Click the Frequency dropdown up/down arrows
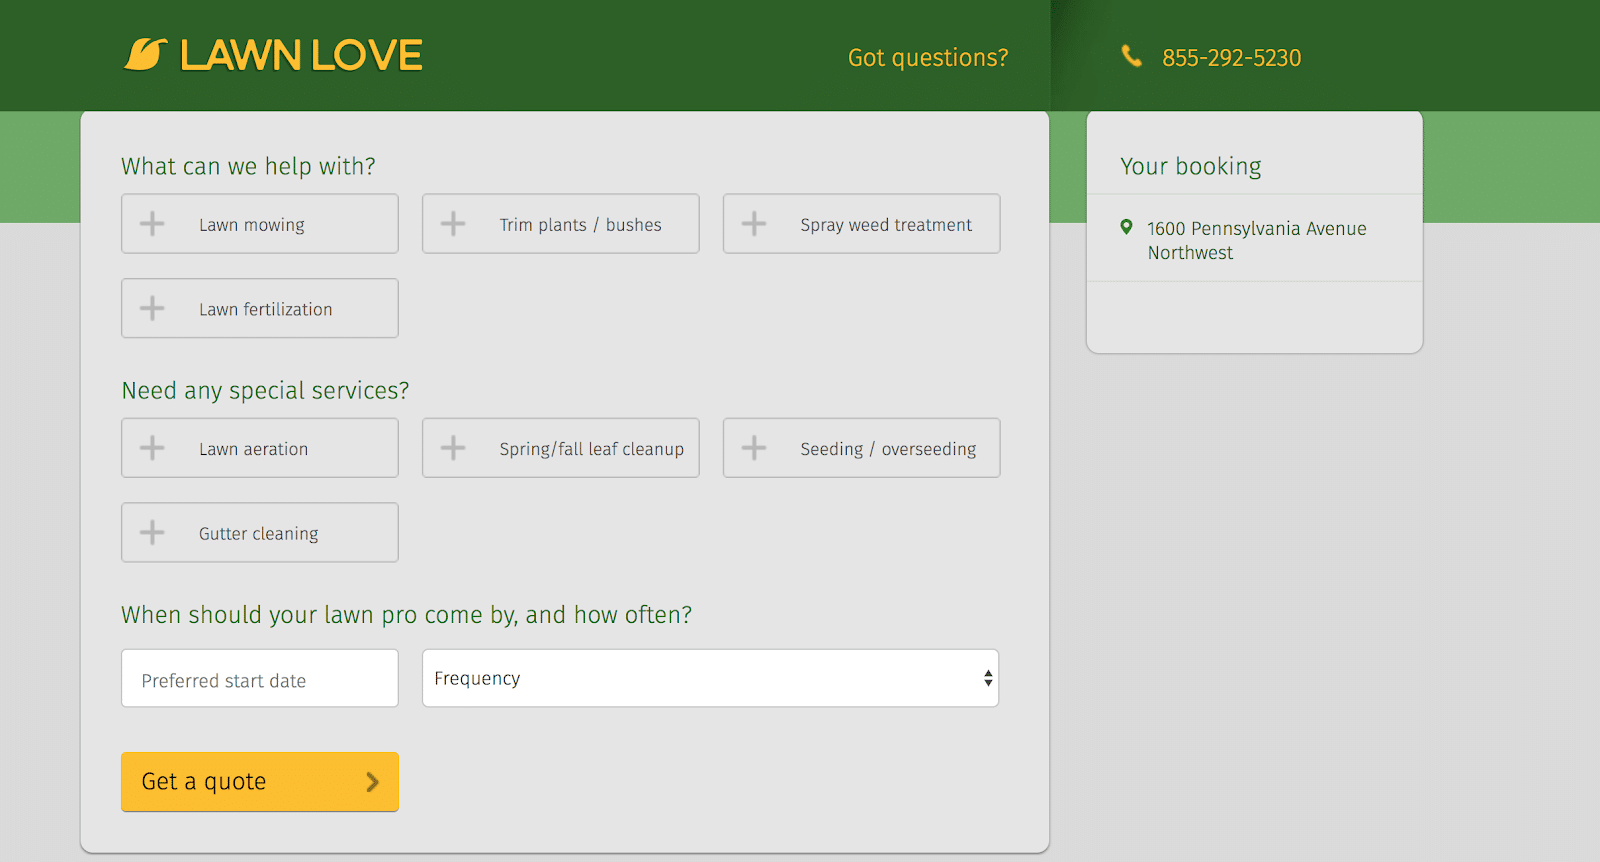Image resolution: width=1600 pixels, height=862 pixels. (988, 678)
